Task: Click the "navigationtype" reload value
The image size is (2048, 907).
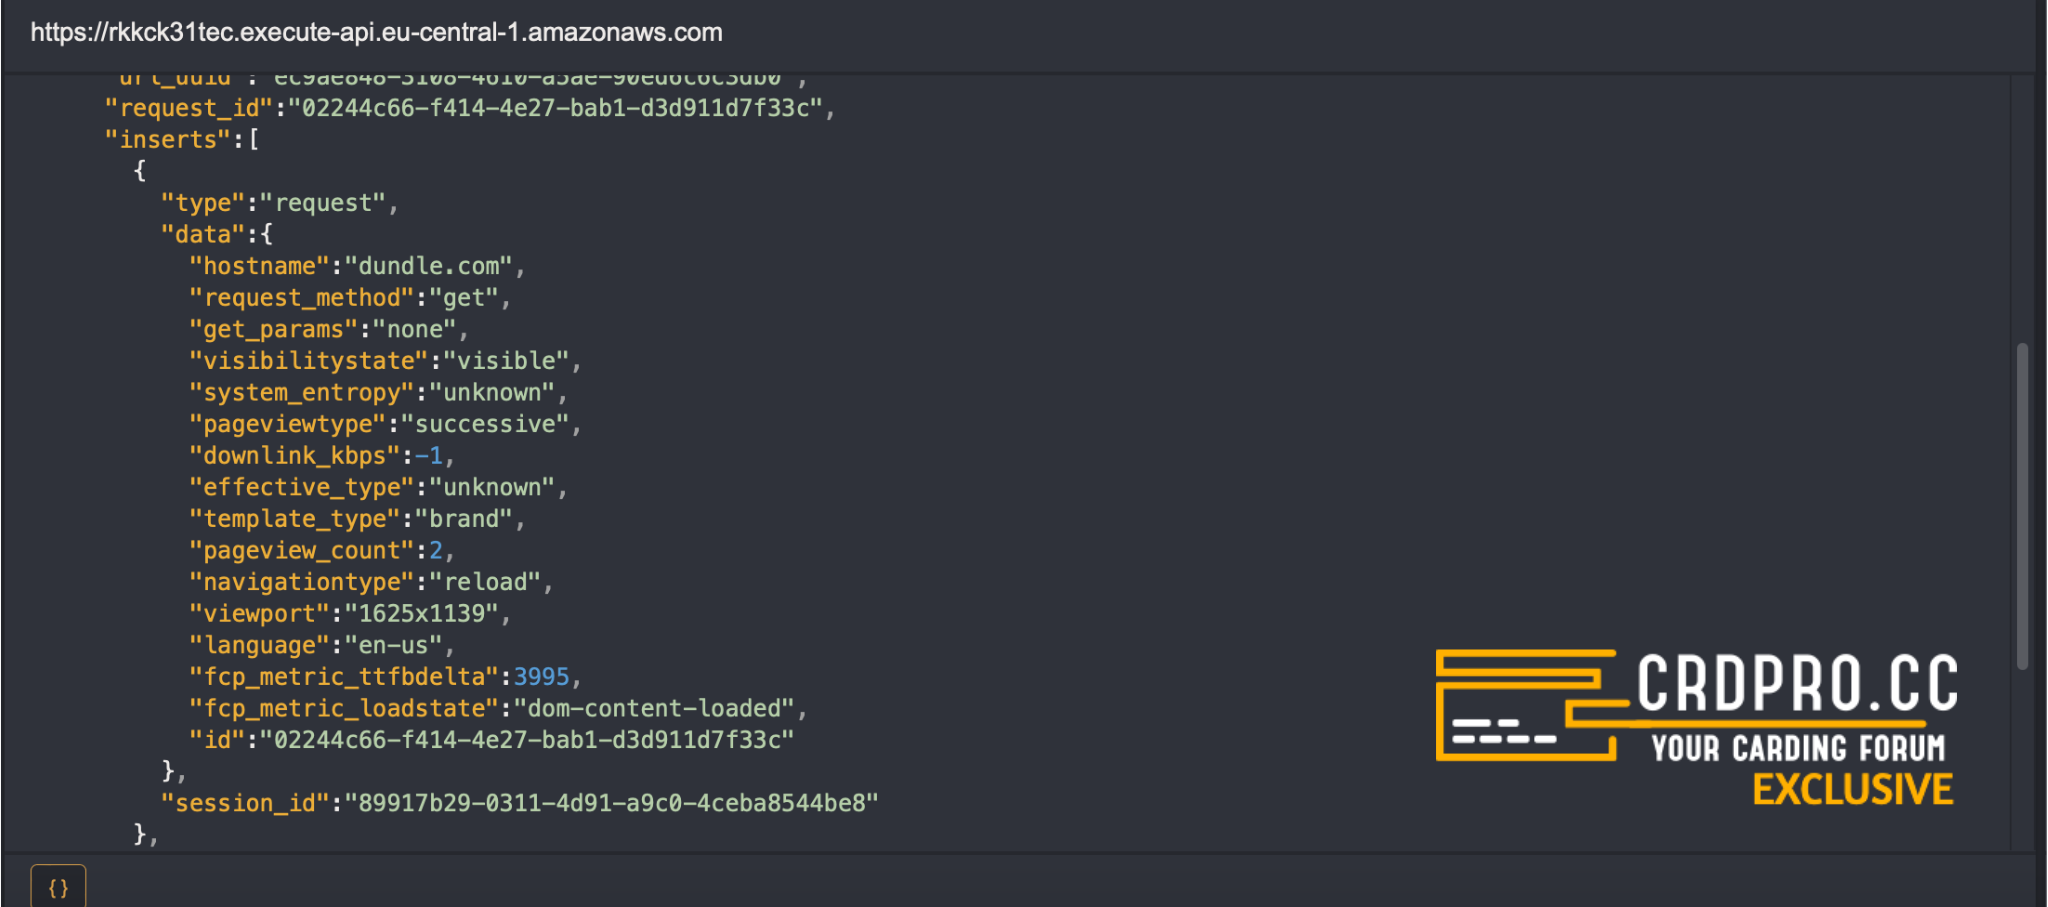Action: [485, 582]
